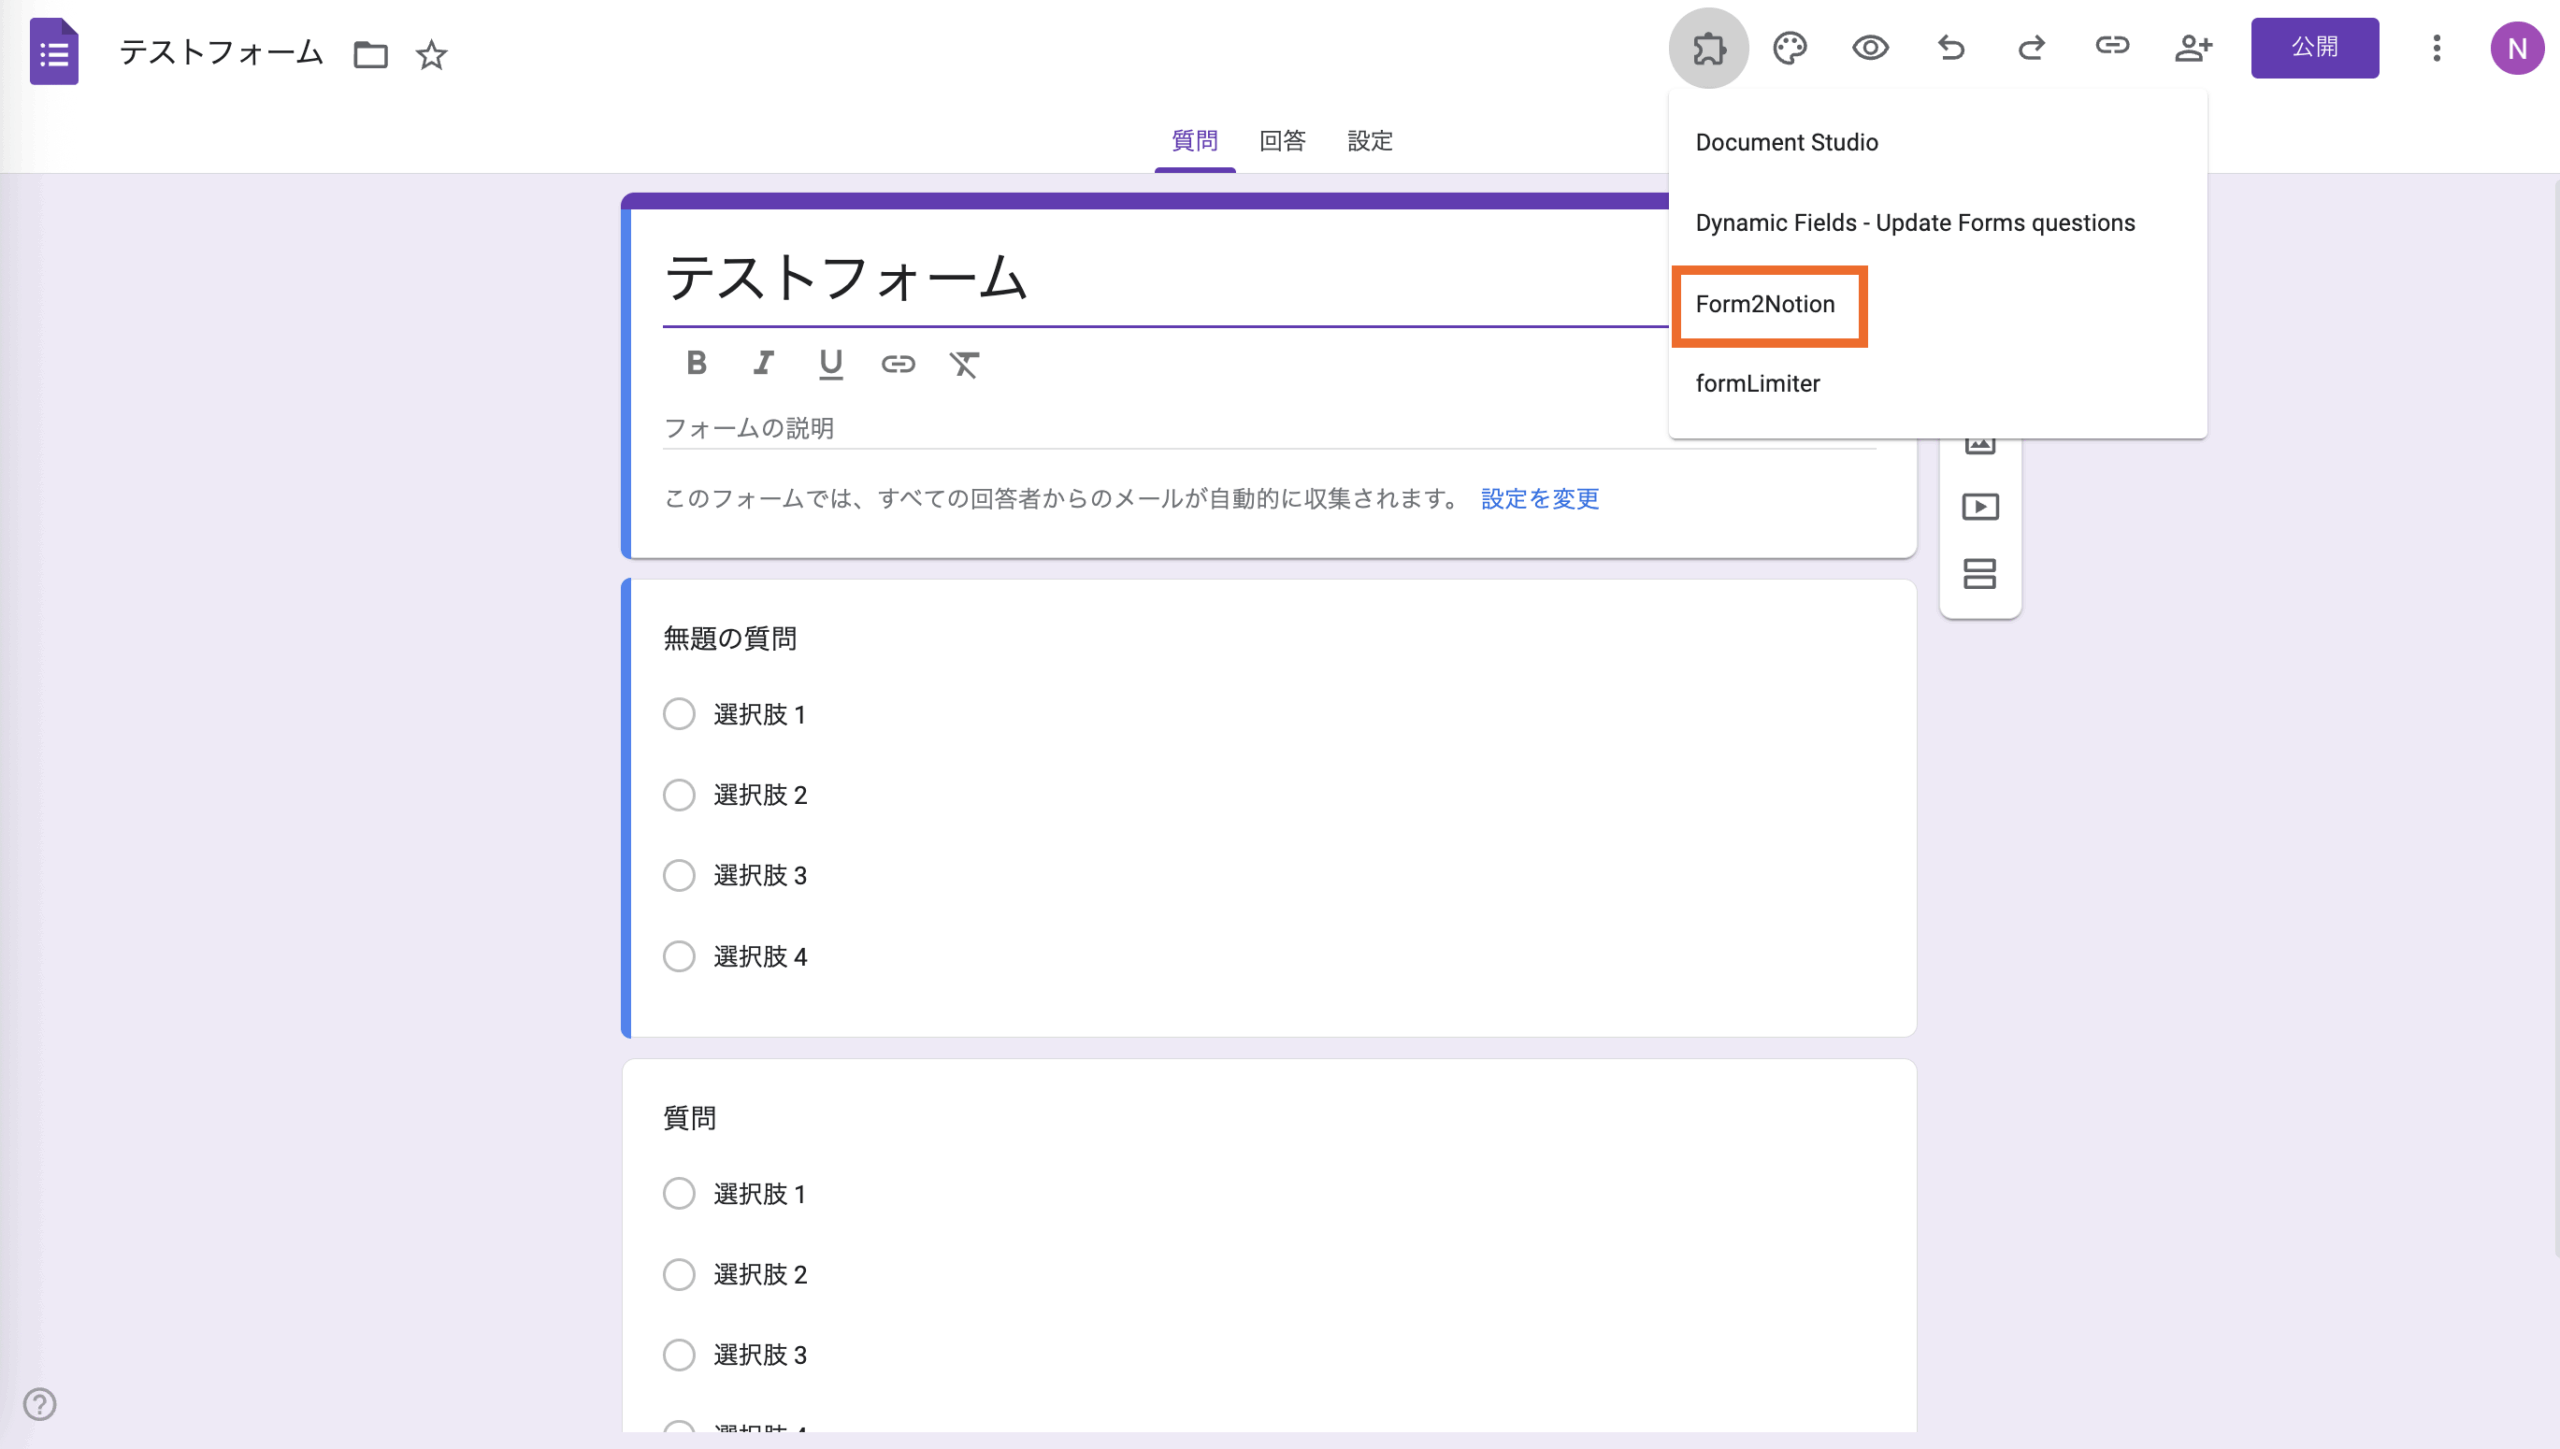Screen dimensions: 2560x1449
Task: Click the add-ons puzzle piece icon
Action: coord(1708,48)
